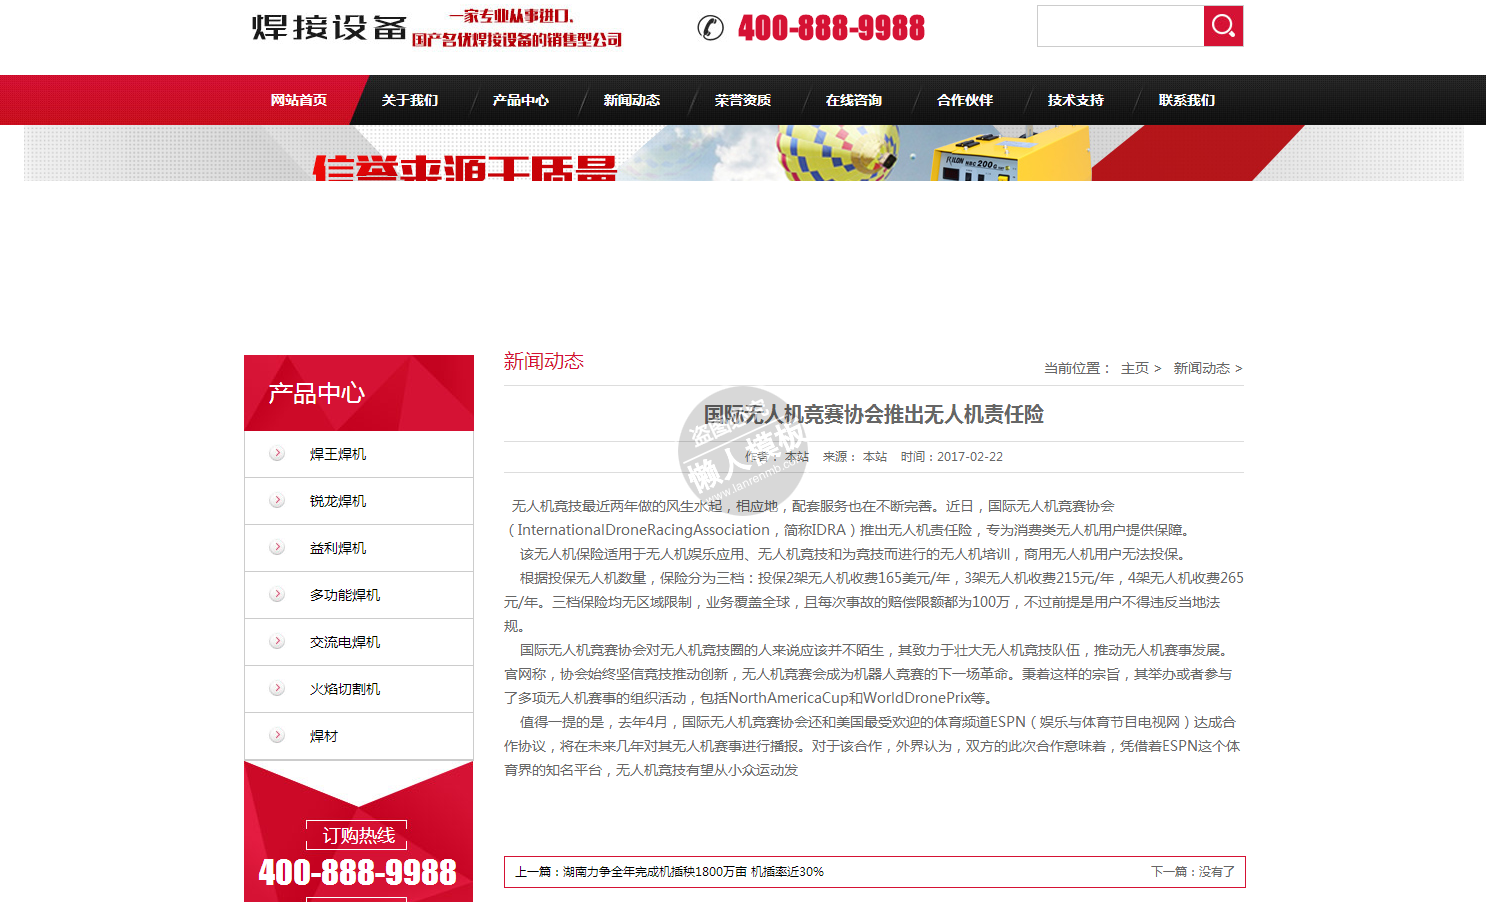Click arrow bullet icon next to 锐龙焊机

(x=277, y=501)
